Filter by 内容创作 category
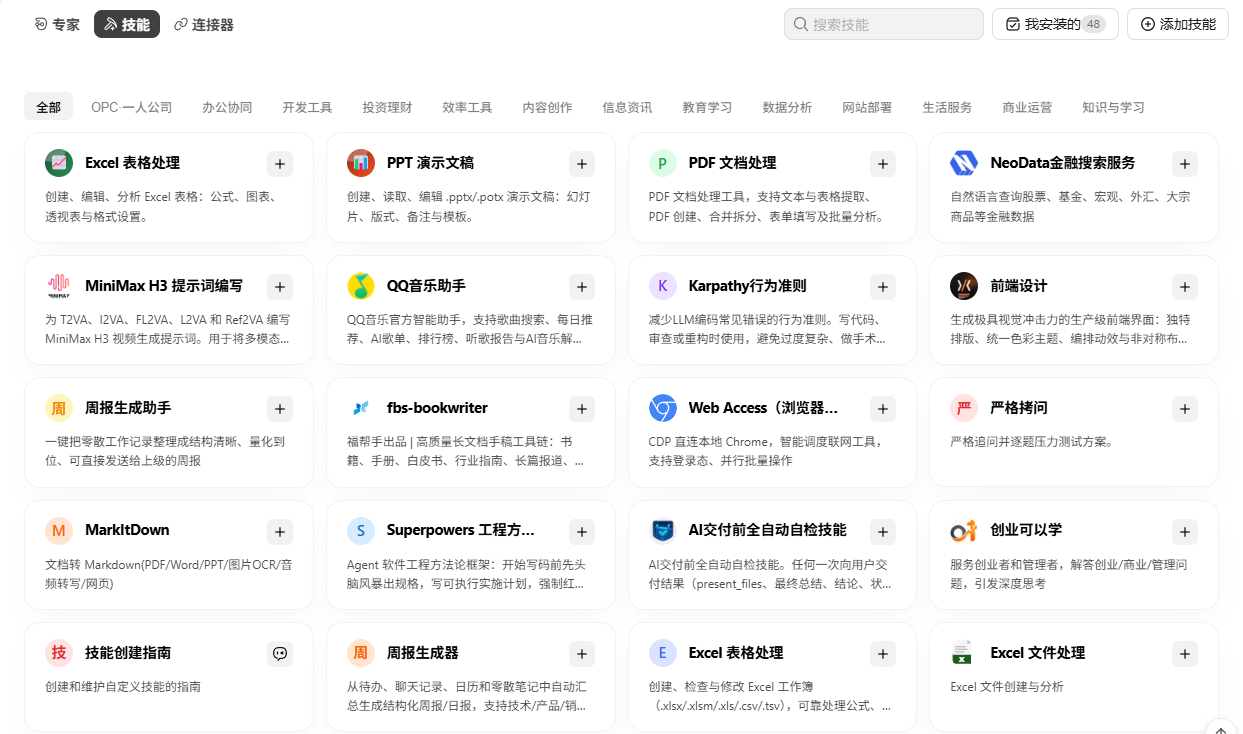The image size is (1243, 734). pyautogui.click(x=547, y=107)
